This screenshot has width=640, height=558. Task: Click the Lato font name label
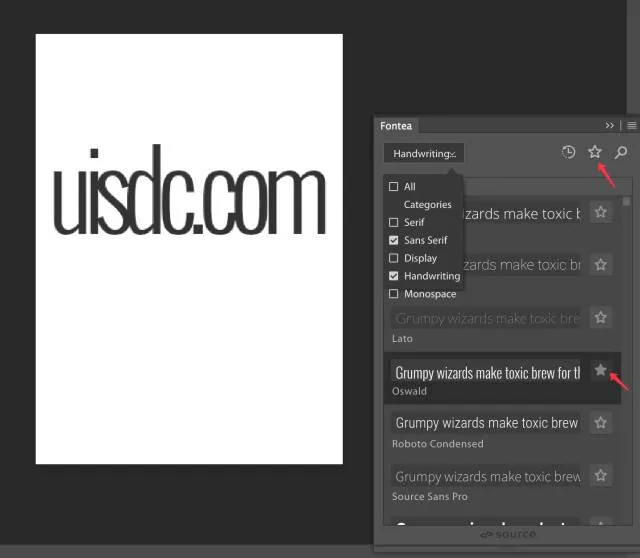point(402,338)
